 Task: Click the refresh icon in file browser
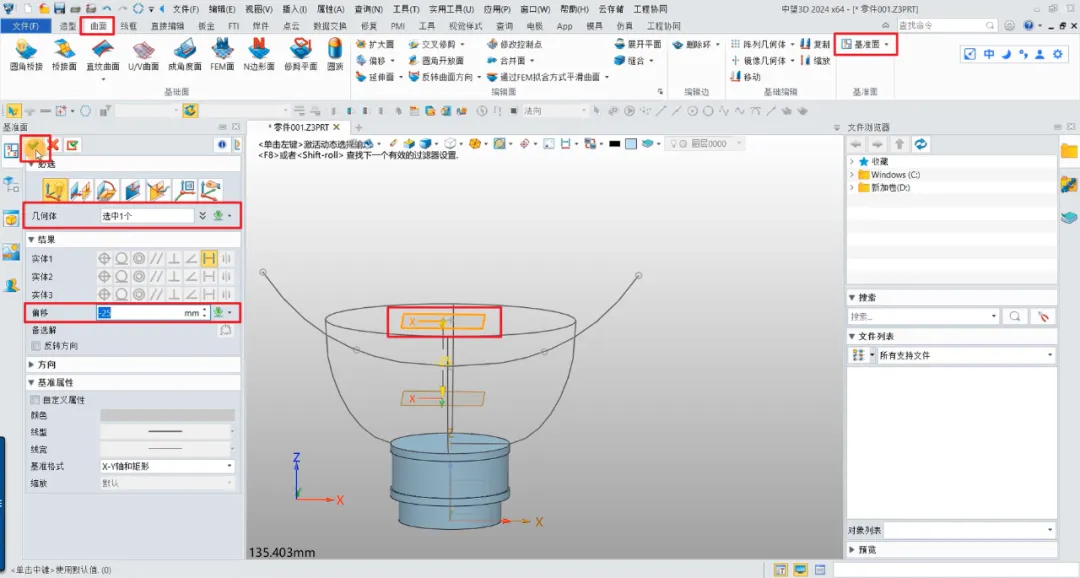tap(921, 145)
